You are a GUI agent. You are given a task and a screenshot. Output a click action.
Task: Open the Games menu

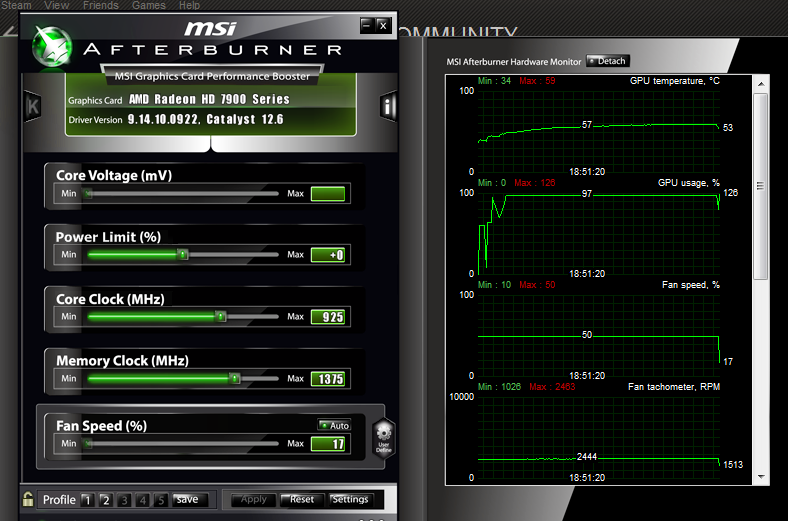149,5
